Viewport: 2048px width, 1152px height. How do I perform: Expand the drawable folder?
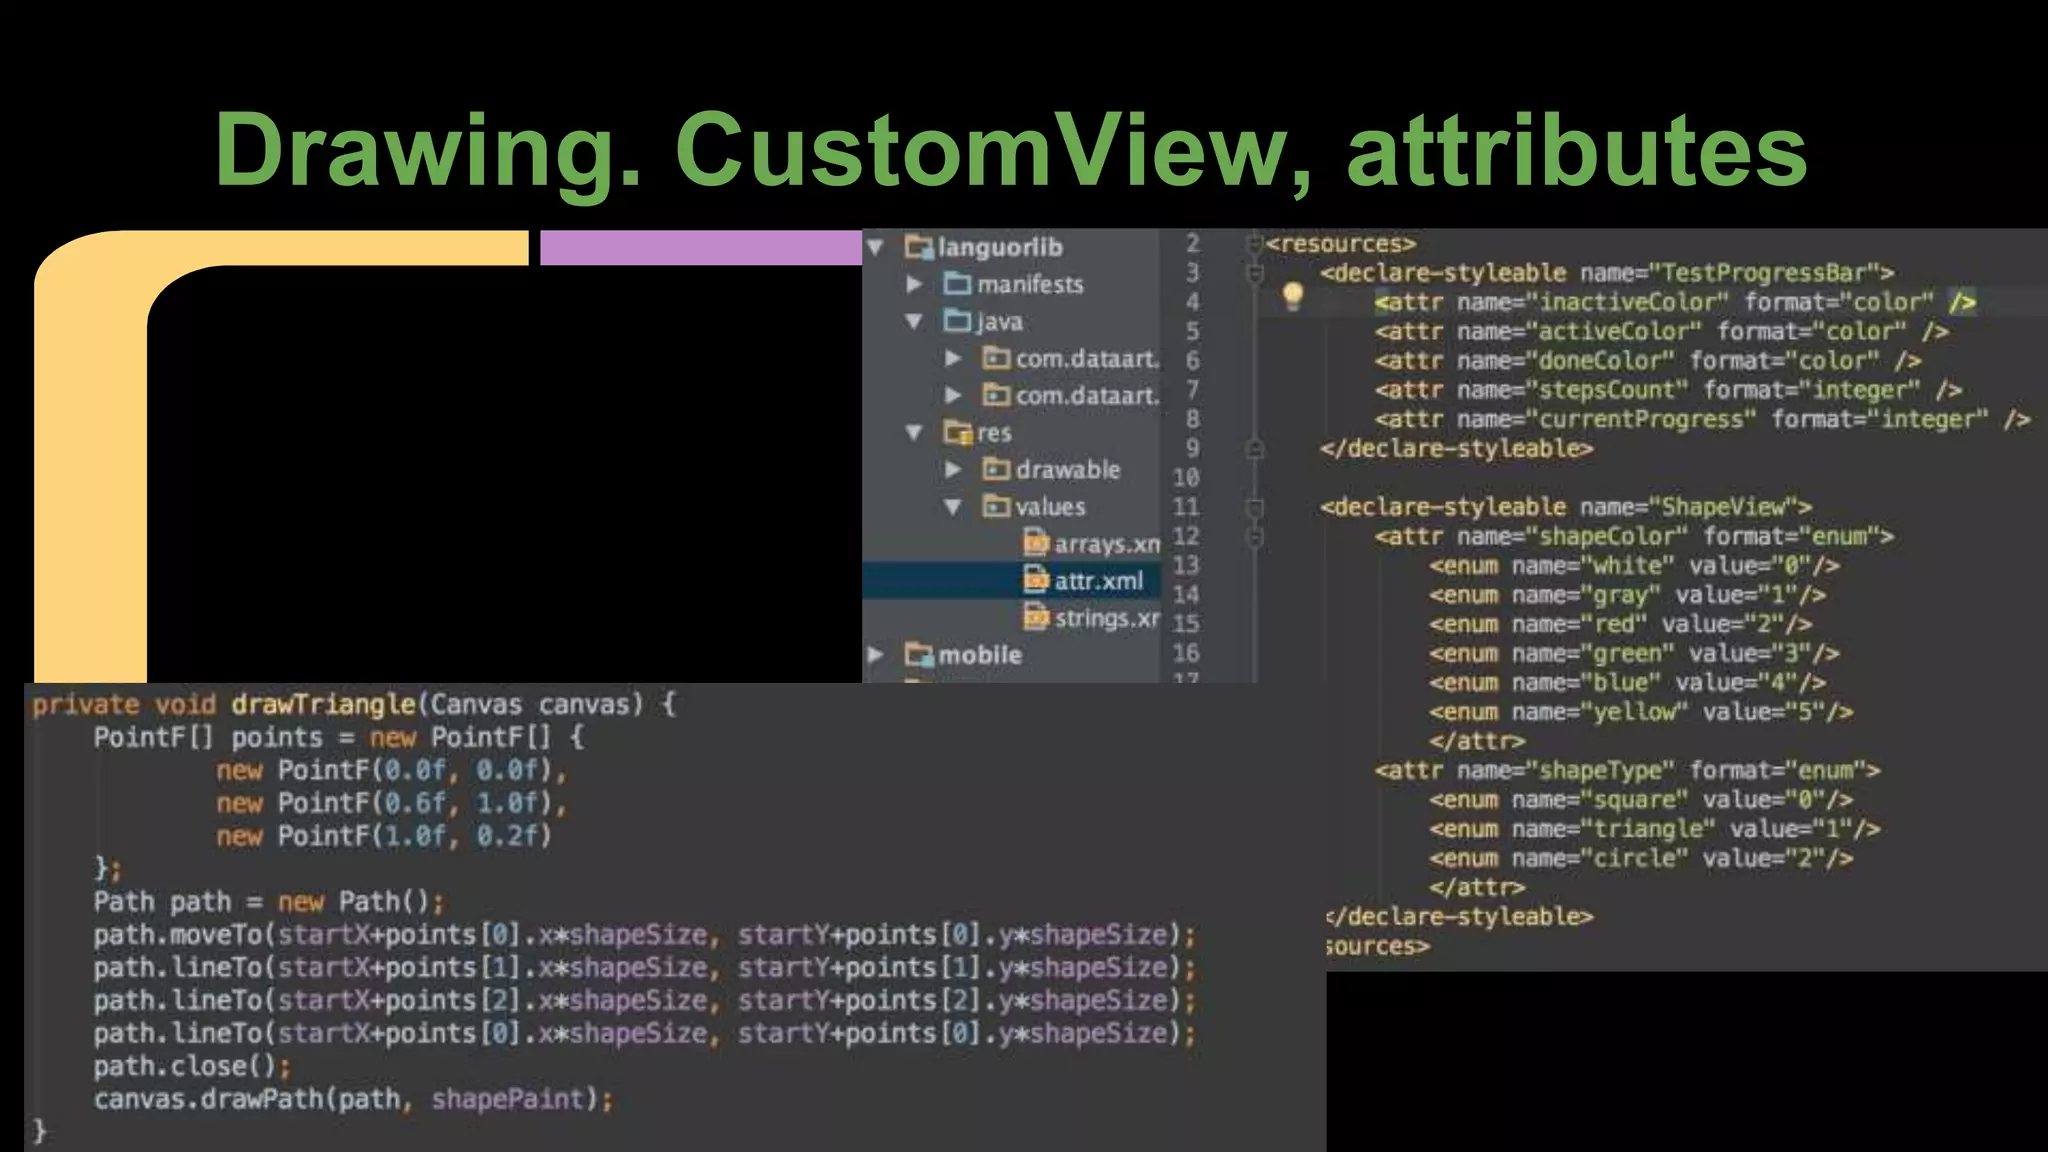point(954,469)
